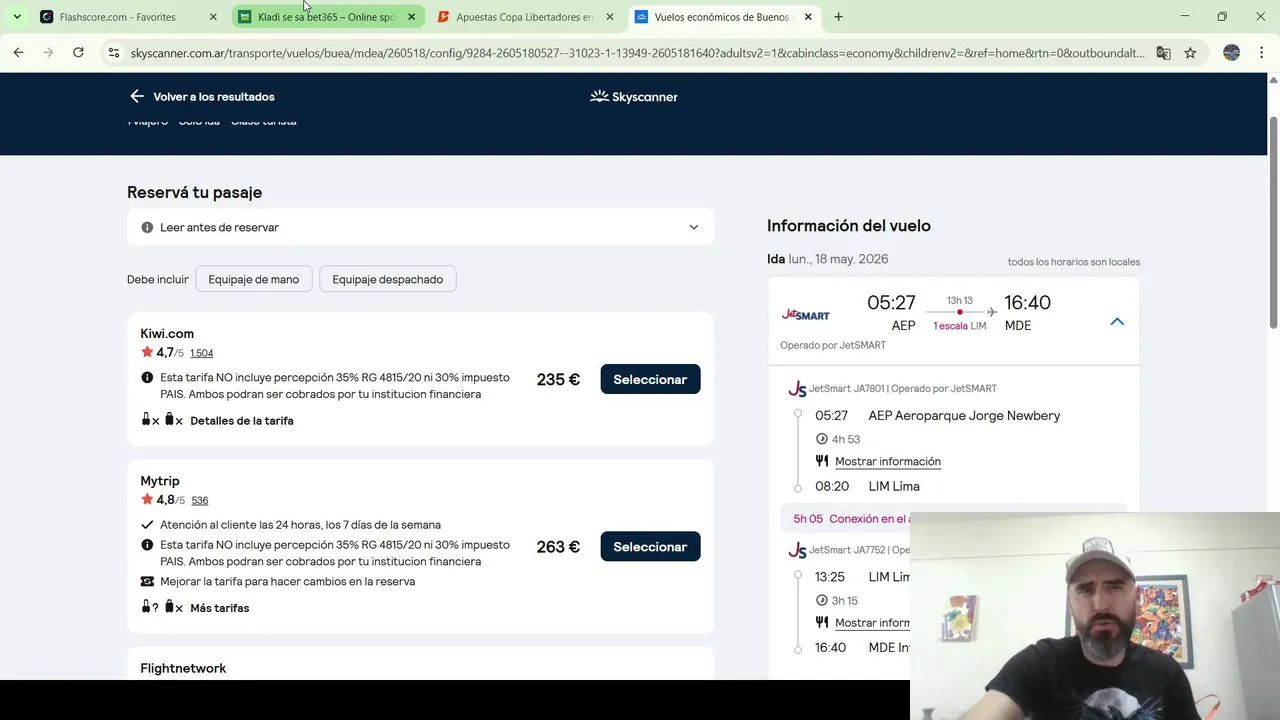Click Operado por JetSMART text
1280x720 pixels.
tap(833, 345)
